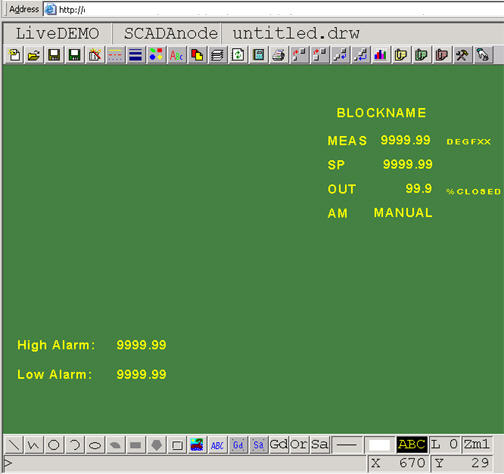Click the blue ABC text tool
This screenshot has height=474, width=504.
pos(217,445)
